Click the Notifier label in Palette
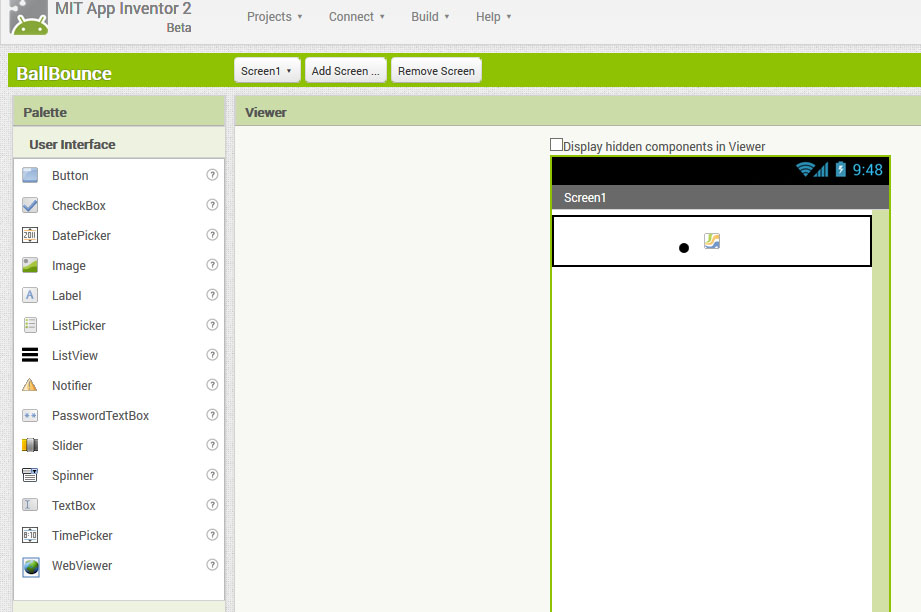This screenshot has width=921, height=612. click(72, 385)
